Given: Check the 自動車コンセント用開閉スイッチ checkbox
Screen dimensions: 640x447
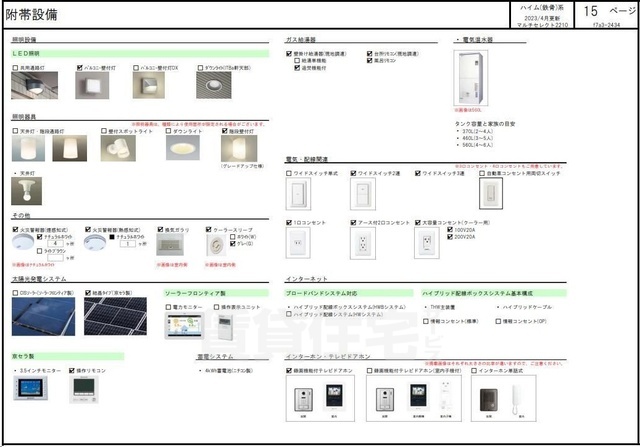Looking at the screenshot, I should click(x=482, y=173).
